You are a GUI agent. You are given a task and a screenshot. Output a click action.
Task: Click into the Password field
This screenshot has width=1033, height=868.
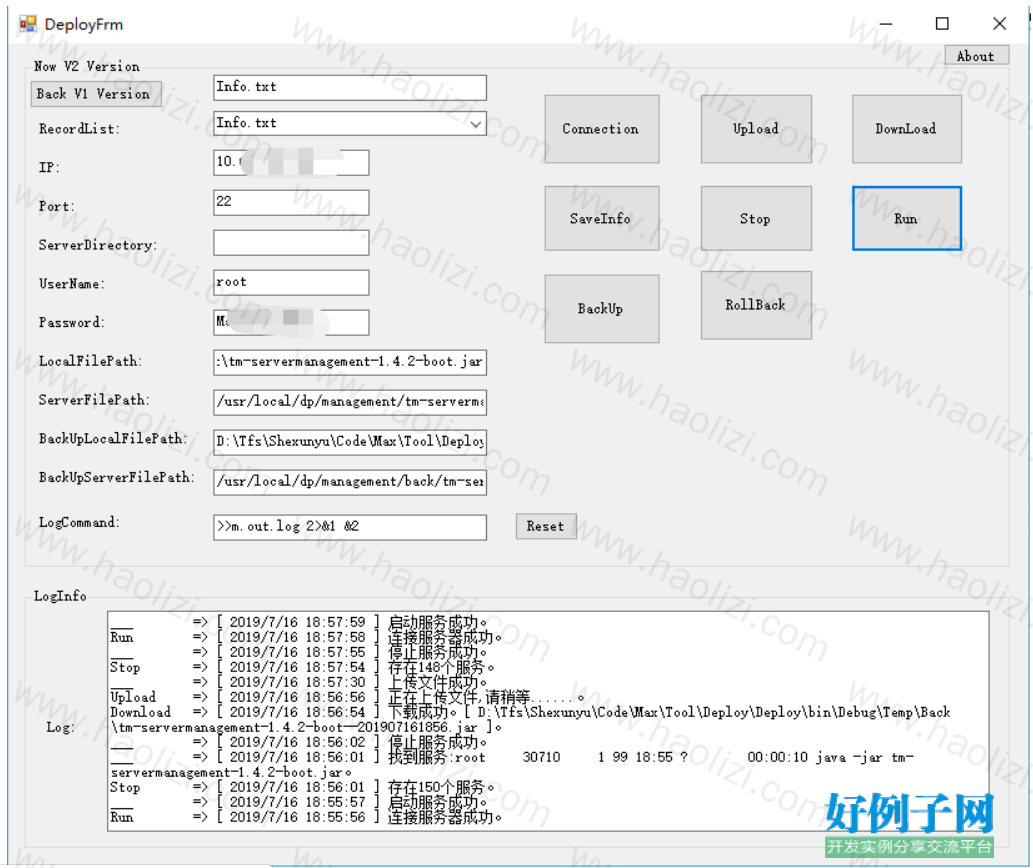(x=291, y=323)
